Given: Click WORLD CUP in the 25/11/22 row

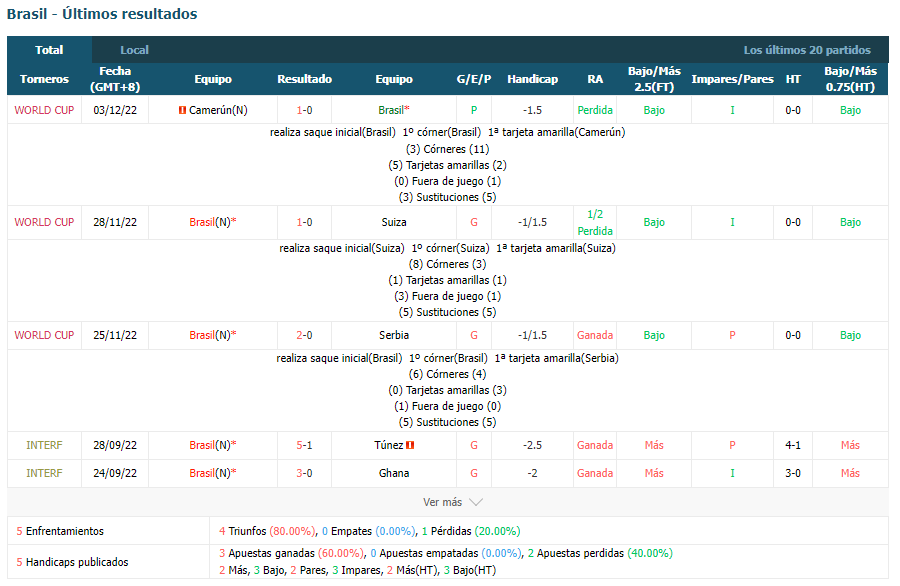Looking at the screenshot, I should pos(44,335).
